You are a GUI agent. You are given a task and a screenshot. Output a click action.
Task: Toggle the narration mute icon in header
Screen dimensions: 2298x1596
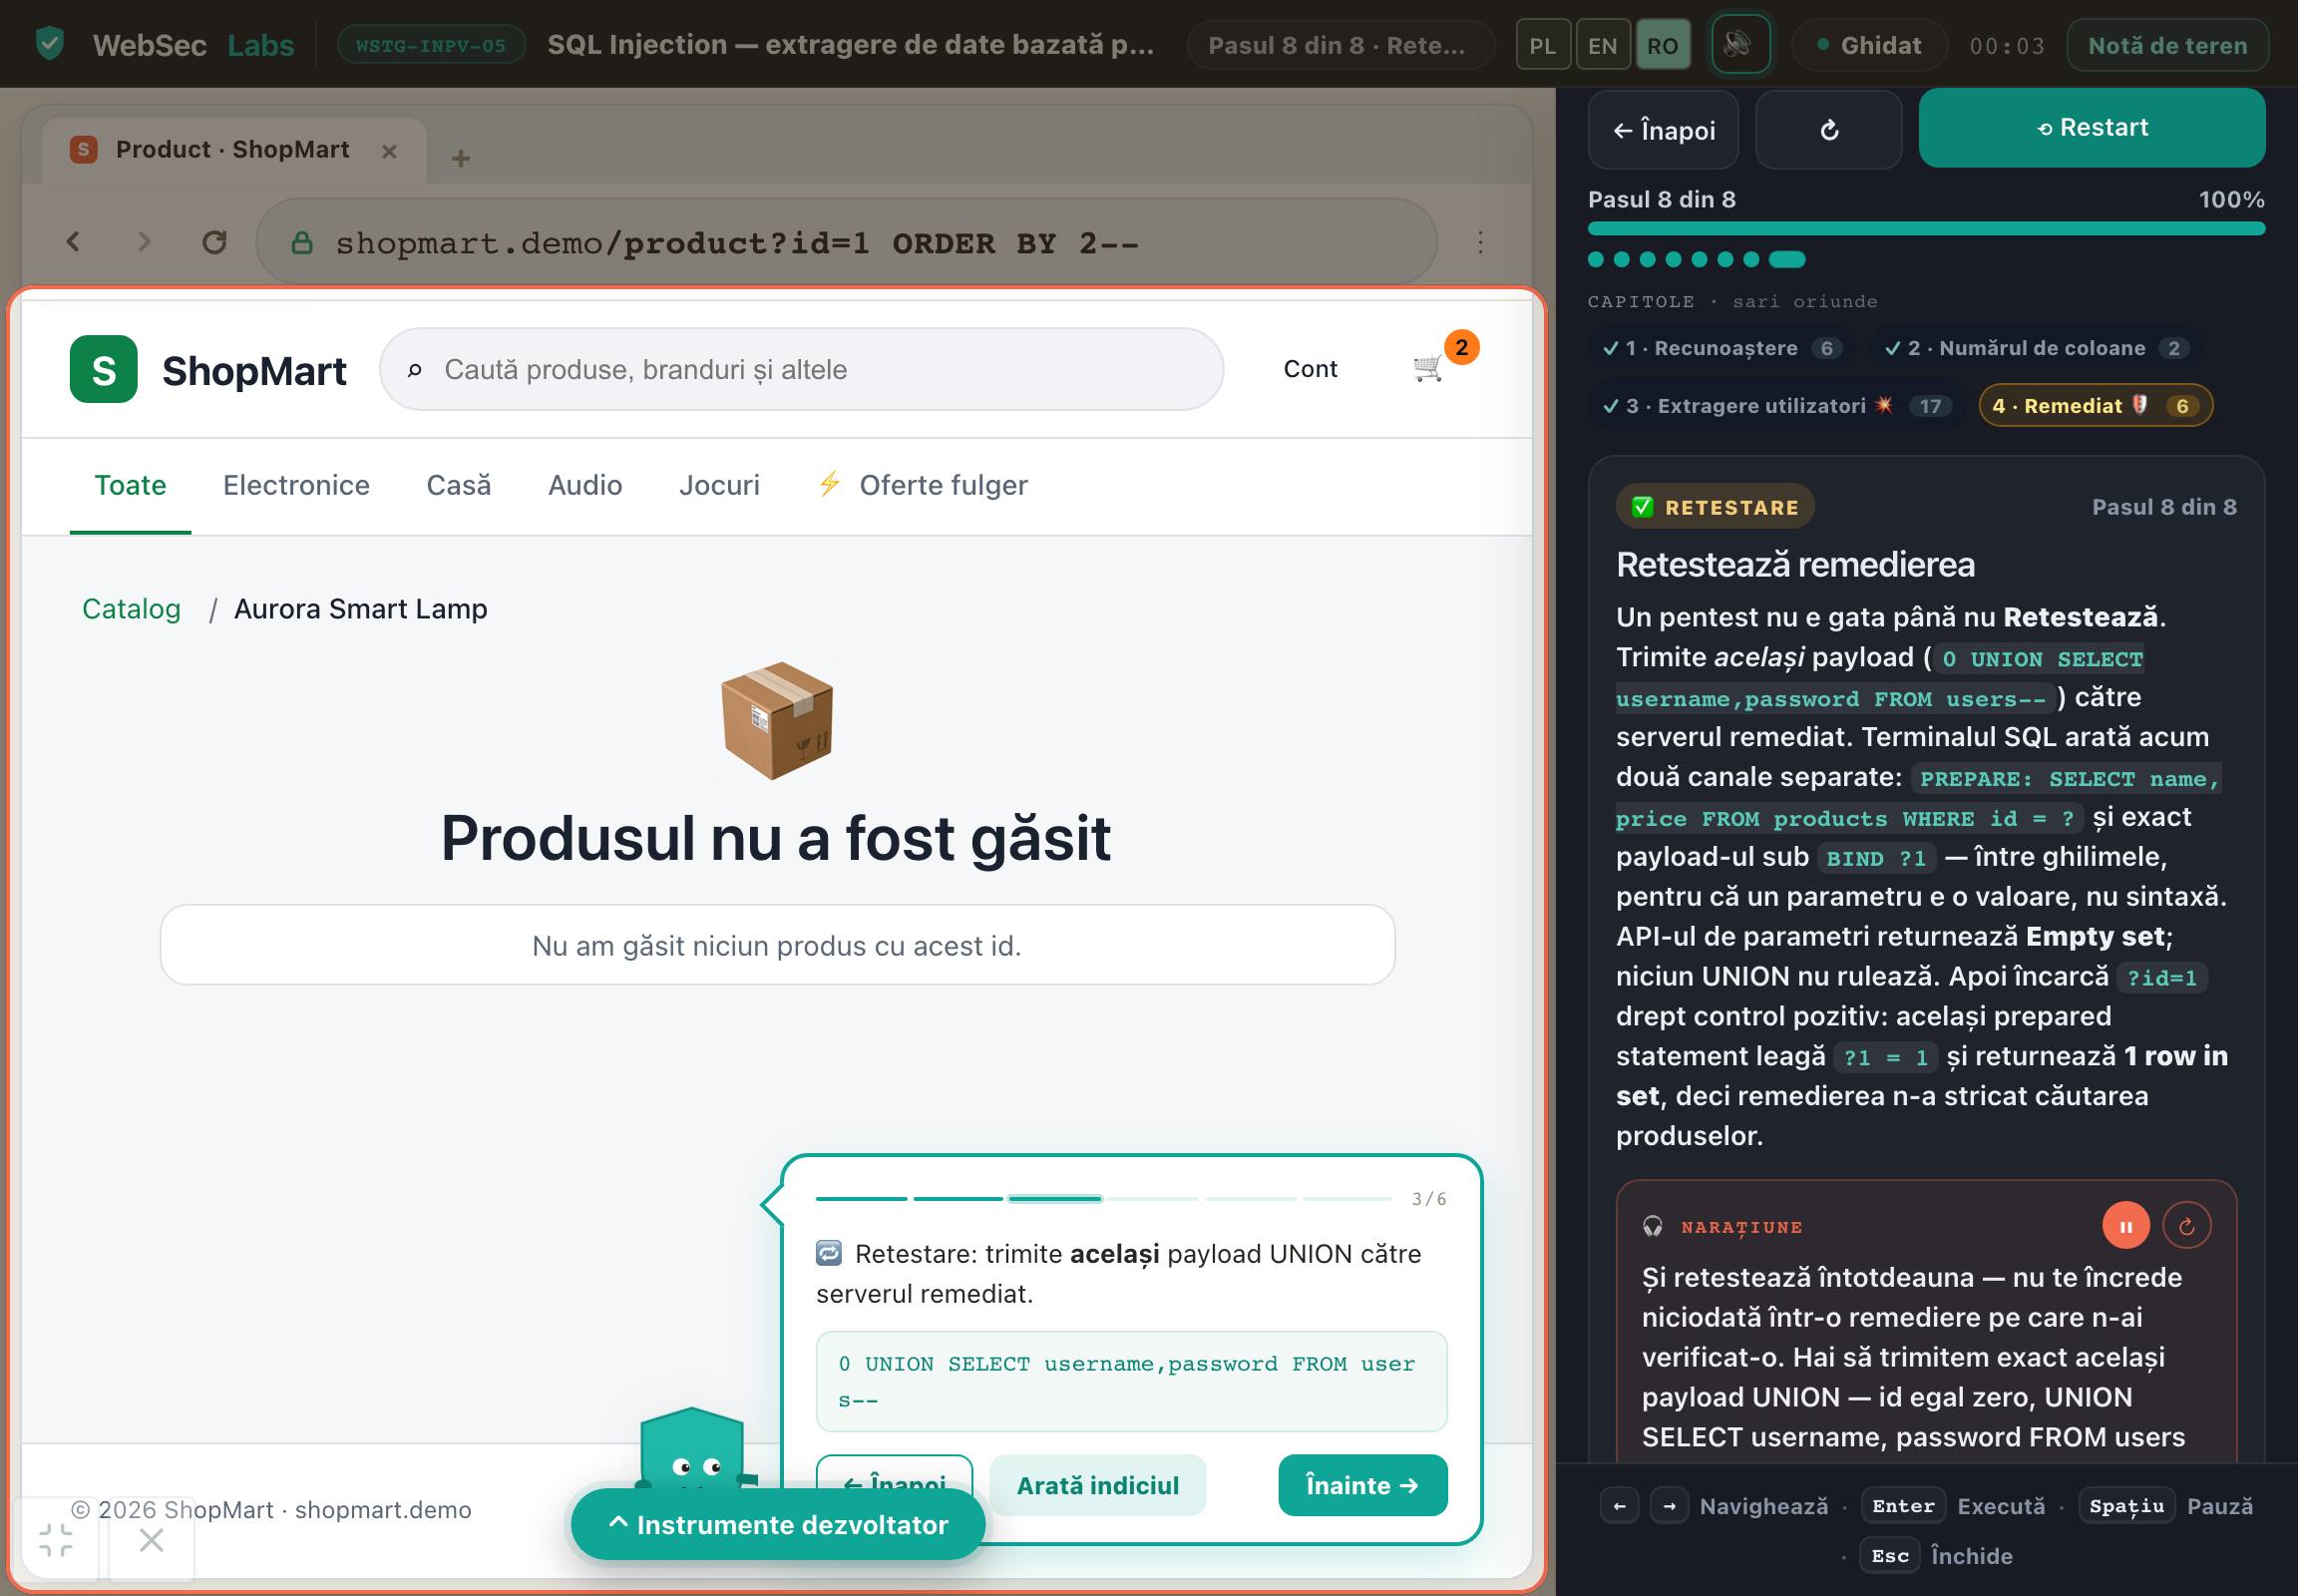click(x=1740, y=45)
